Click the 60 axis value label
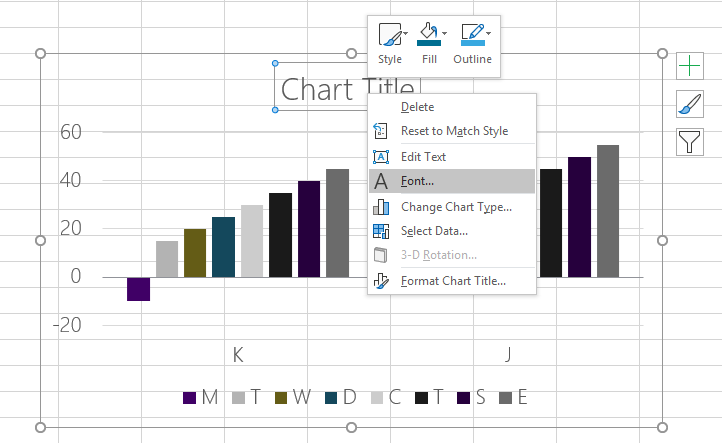722x443 pixels. coord(71,132)
